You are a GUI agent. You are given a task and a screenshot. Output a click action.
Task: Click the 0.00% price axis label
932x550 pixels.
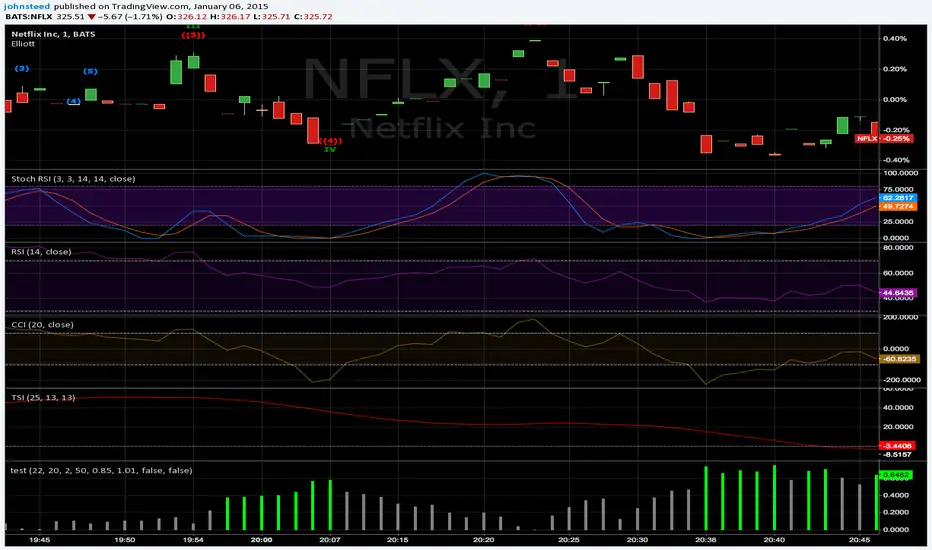pyautogui.click(x=895, y=100)
